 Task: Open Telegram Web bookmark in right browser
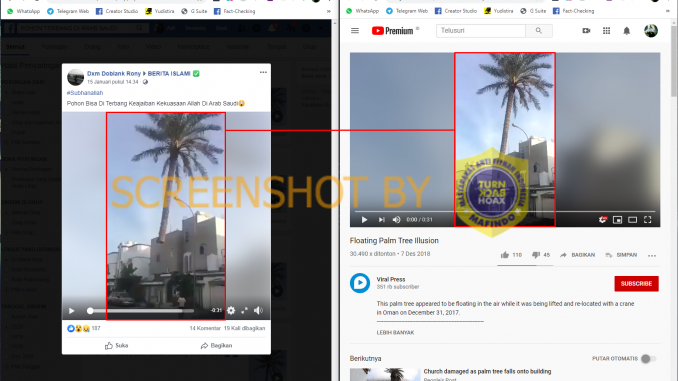[x=406, y=11]
